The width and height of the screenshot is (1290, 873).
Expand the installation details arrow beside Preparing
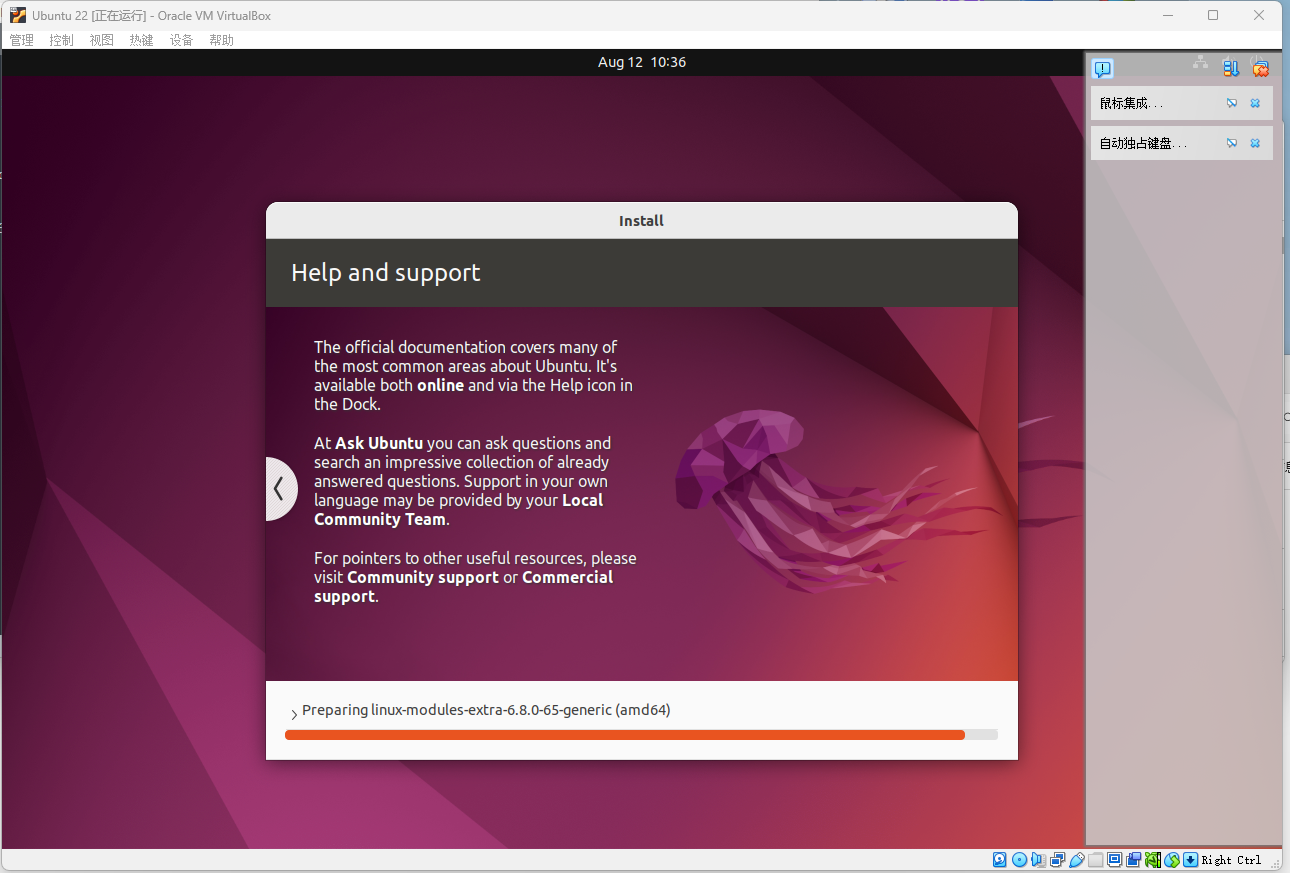294,714
